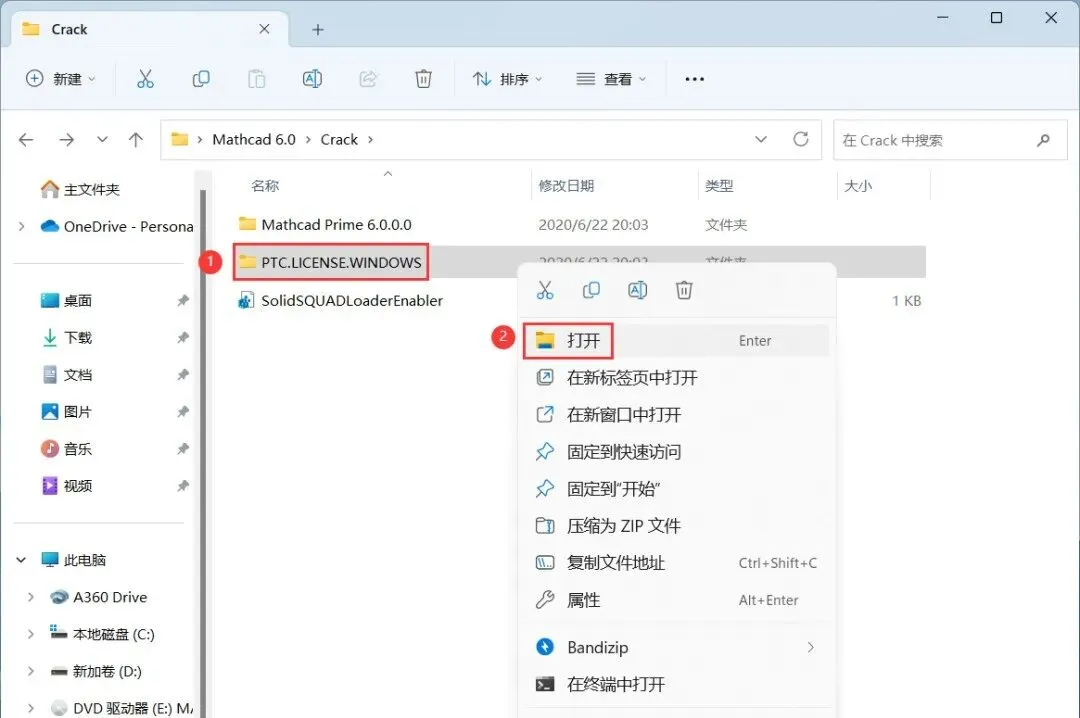Select the SolidSQUADLoaderEnabler file
The width and height of the screenshot is (1080, 718).
[340, 300]
